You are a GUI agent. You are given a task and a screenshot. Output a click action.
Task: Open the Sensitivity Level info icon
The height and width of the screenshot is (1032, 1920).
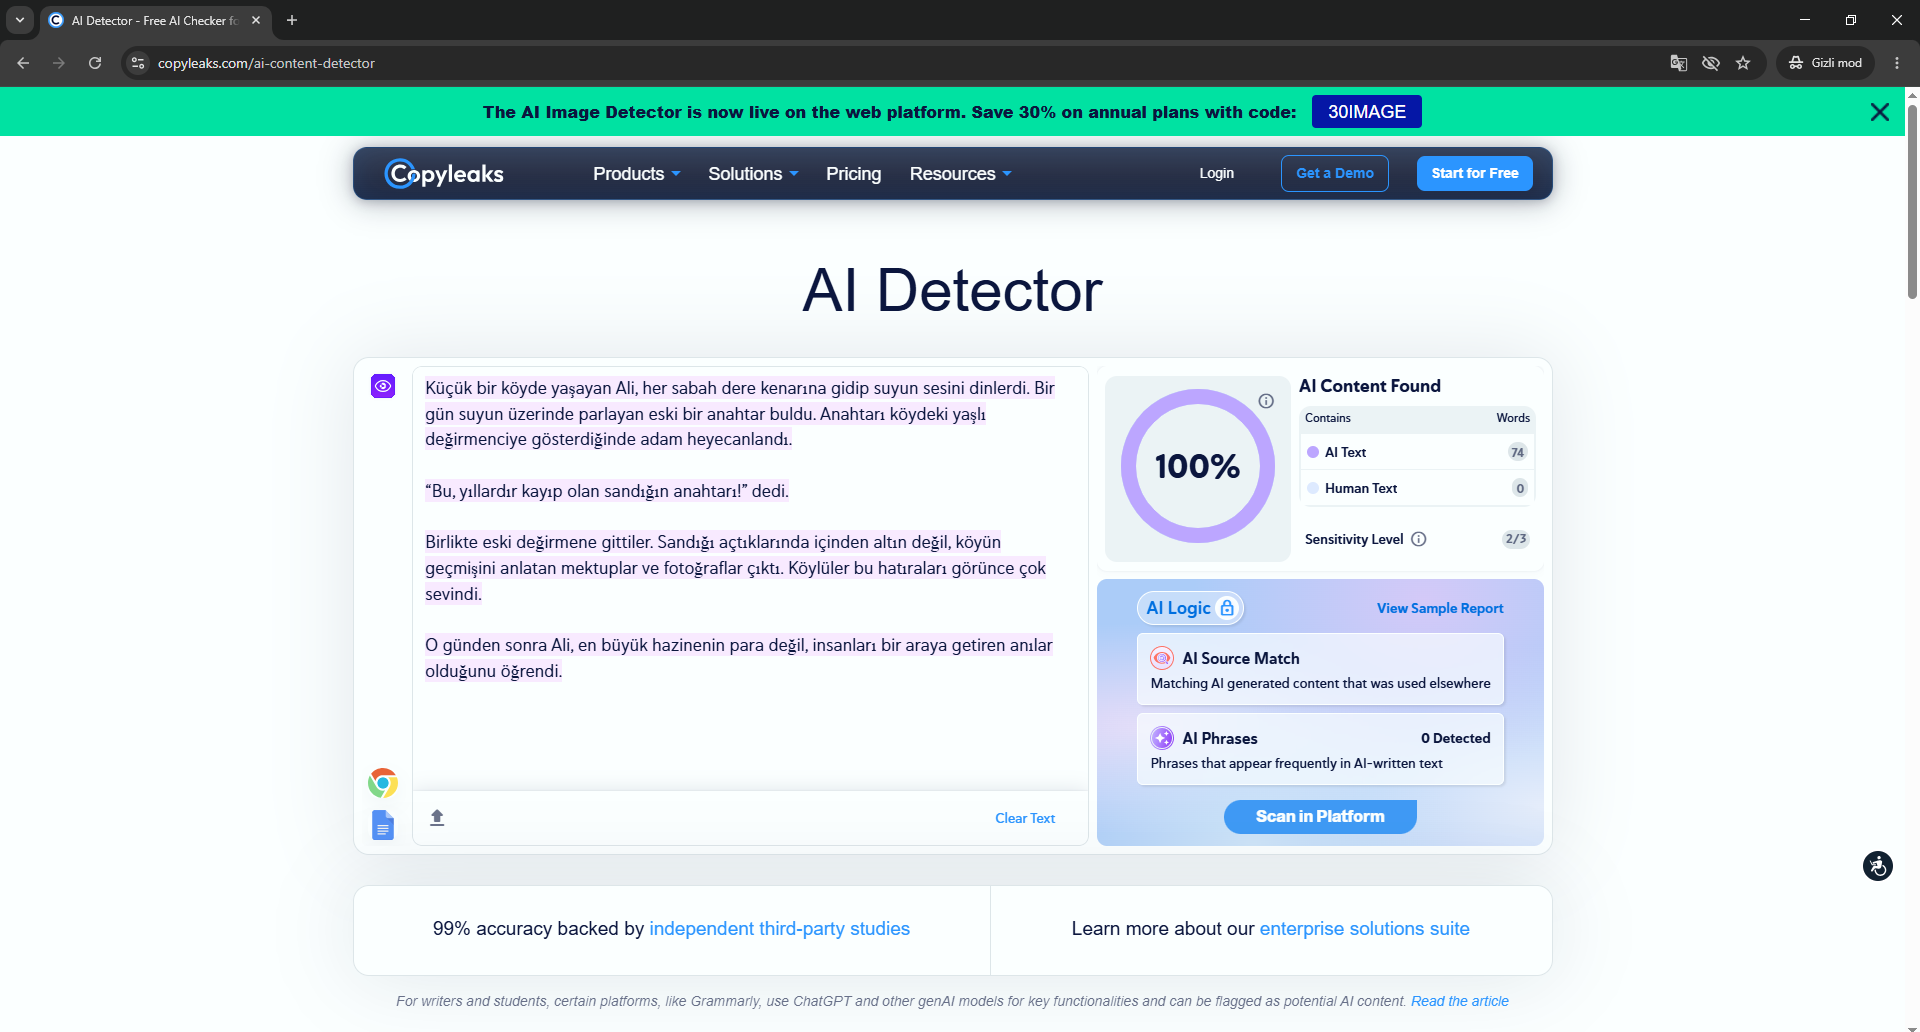[1419, 539]
